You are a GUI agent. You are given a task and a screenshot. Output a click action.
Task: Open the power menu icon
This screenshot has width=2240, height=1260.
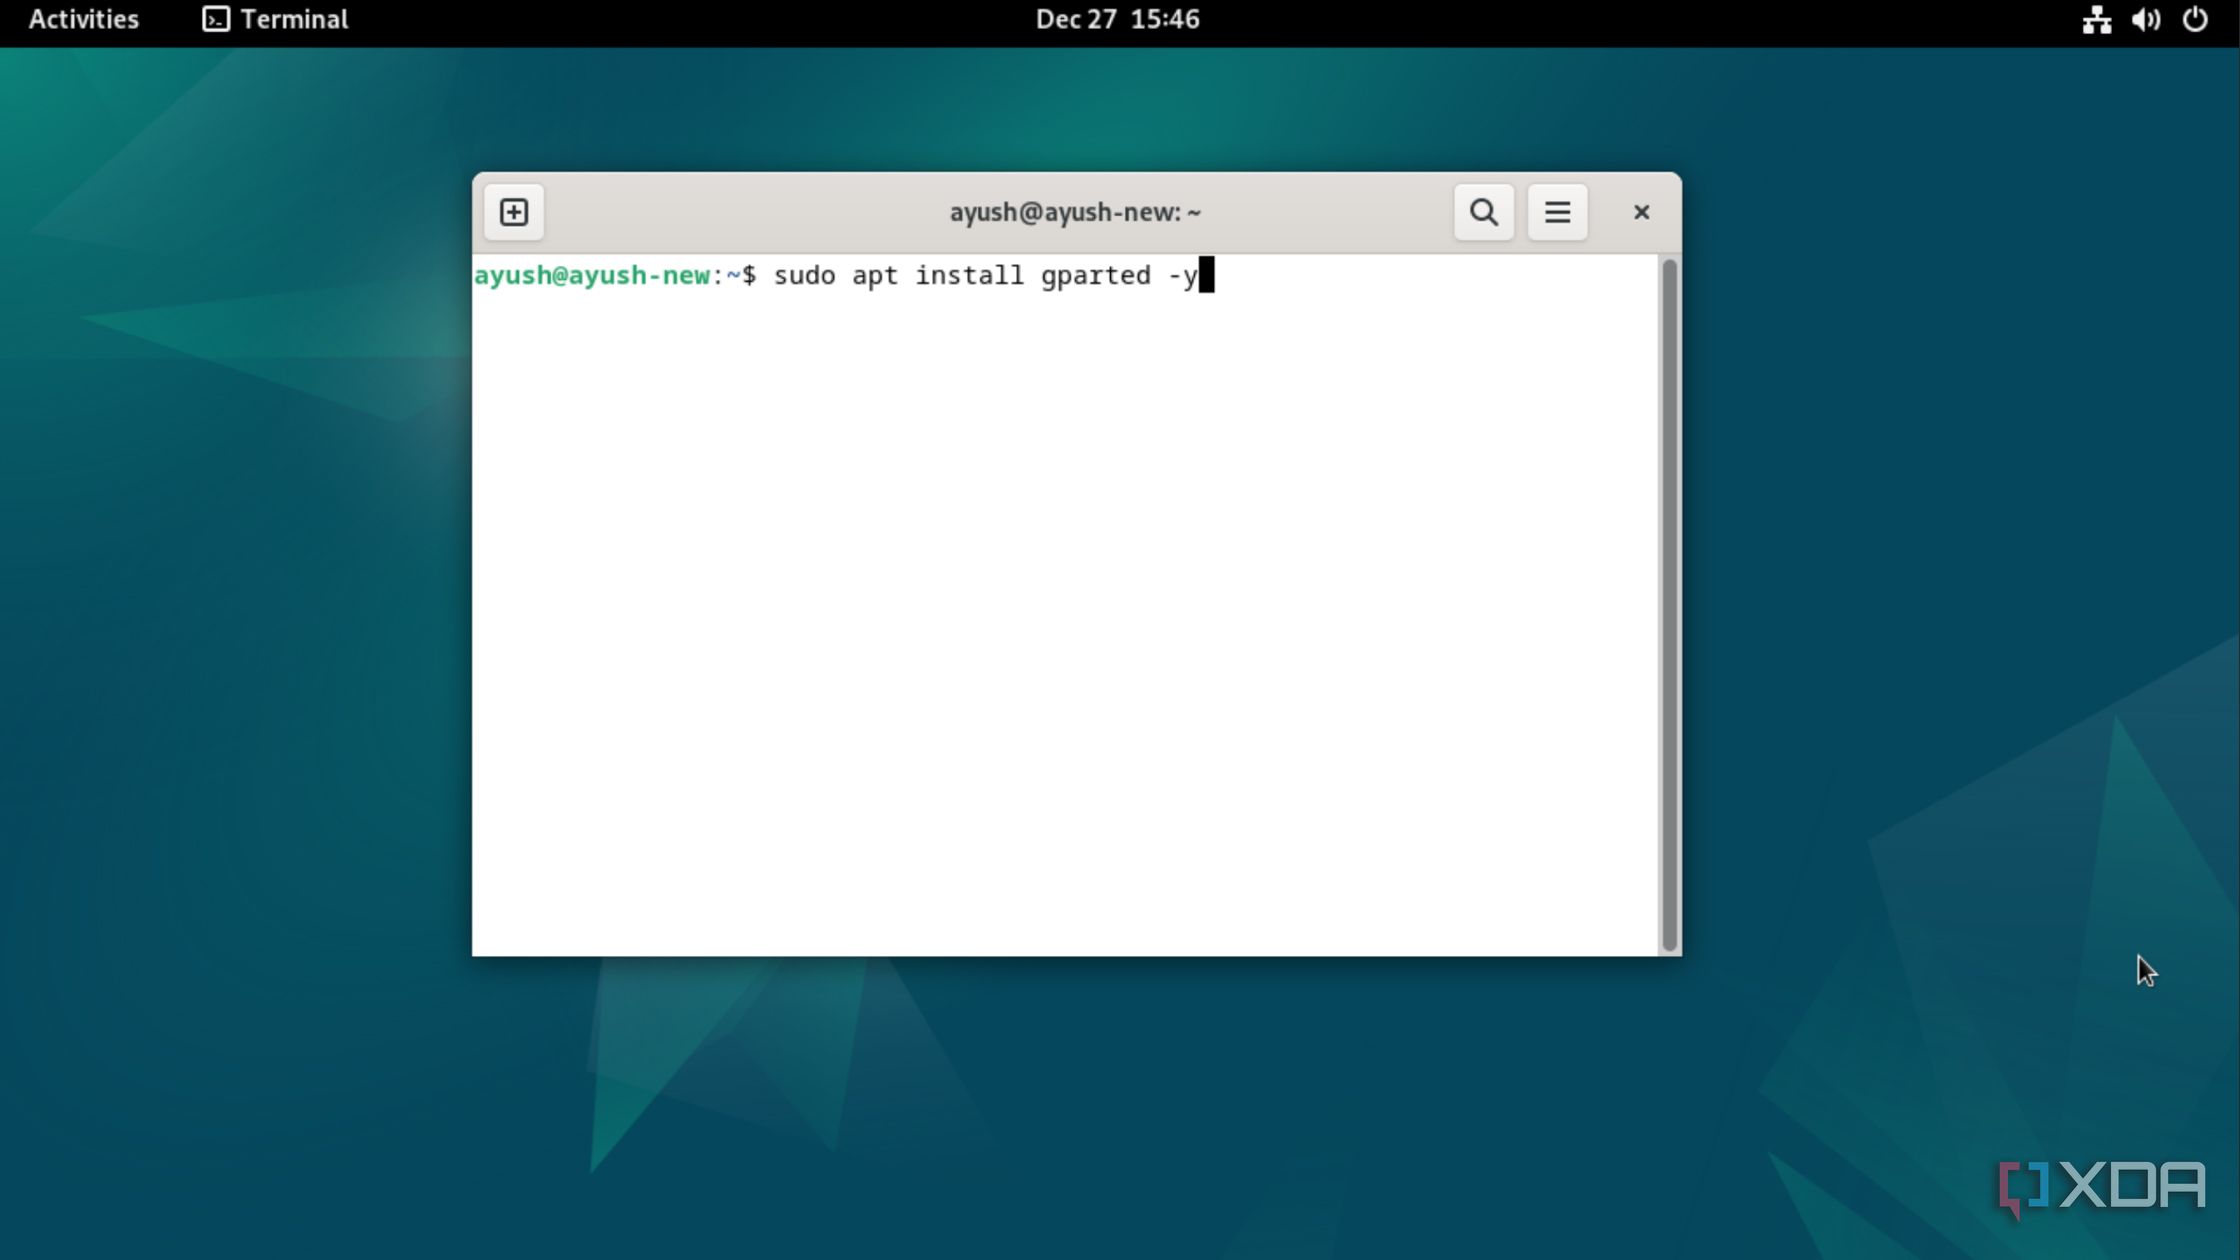[x=2195, y=20]
